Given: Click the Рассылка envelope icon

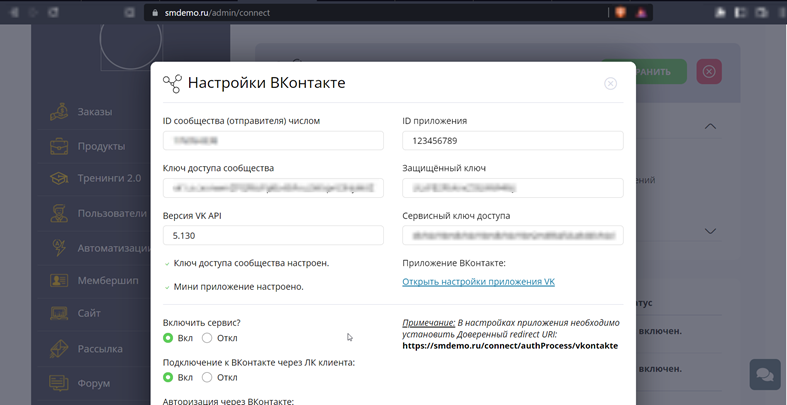Looking at the screenshot, I should click(59, 348).
